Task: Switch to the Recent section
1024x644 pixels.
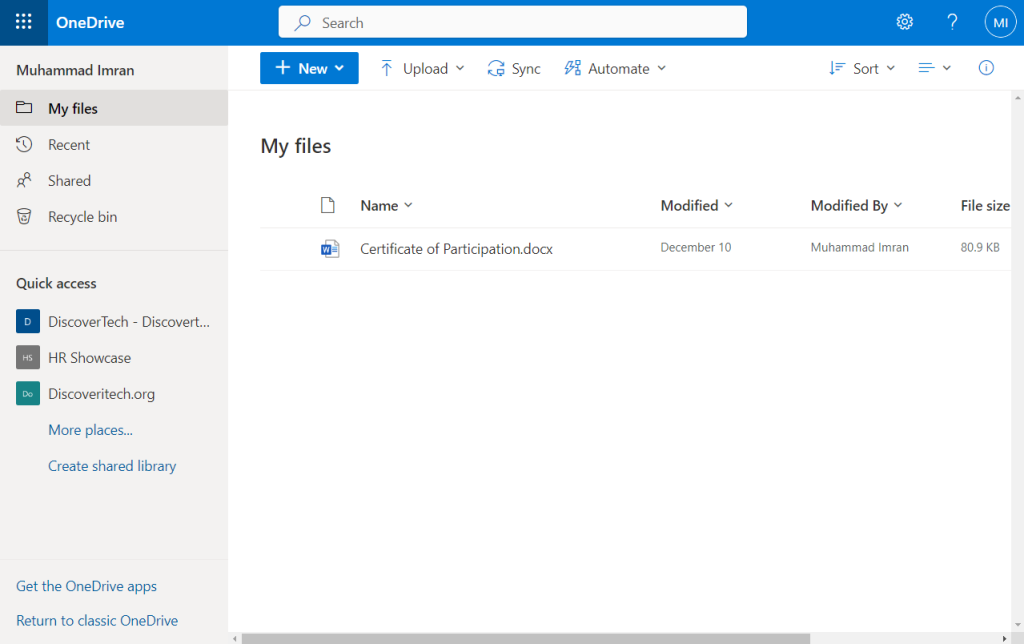Action: [66, 144]
